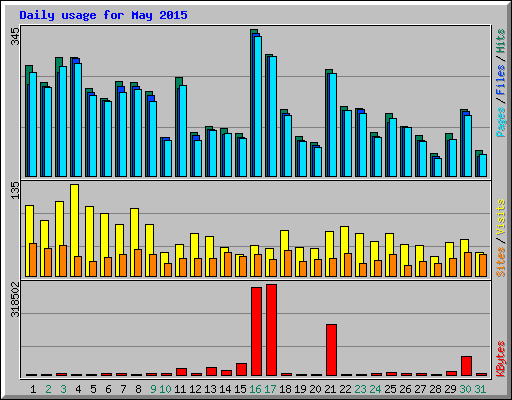Click the Sites / Visits legend label
The height and width of the screenshot is (400, 512).
coord(501,238)
